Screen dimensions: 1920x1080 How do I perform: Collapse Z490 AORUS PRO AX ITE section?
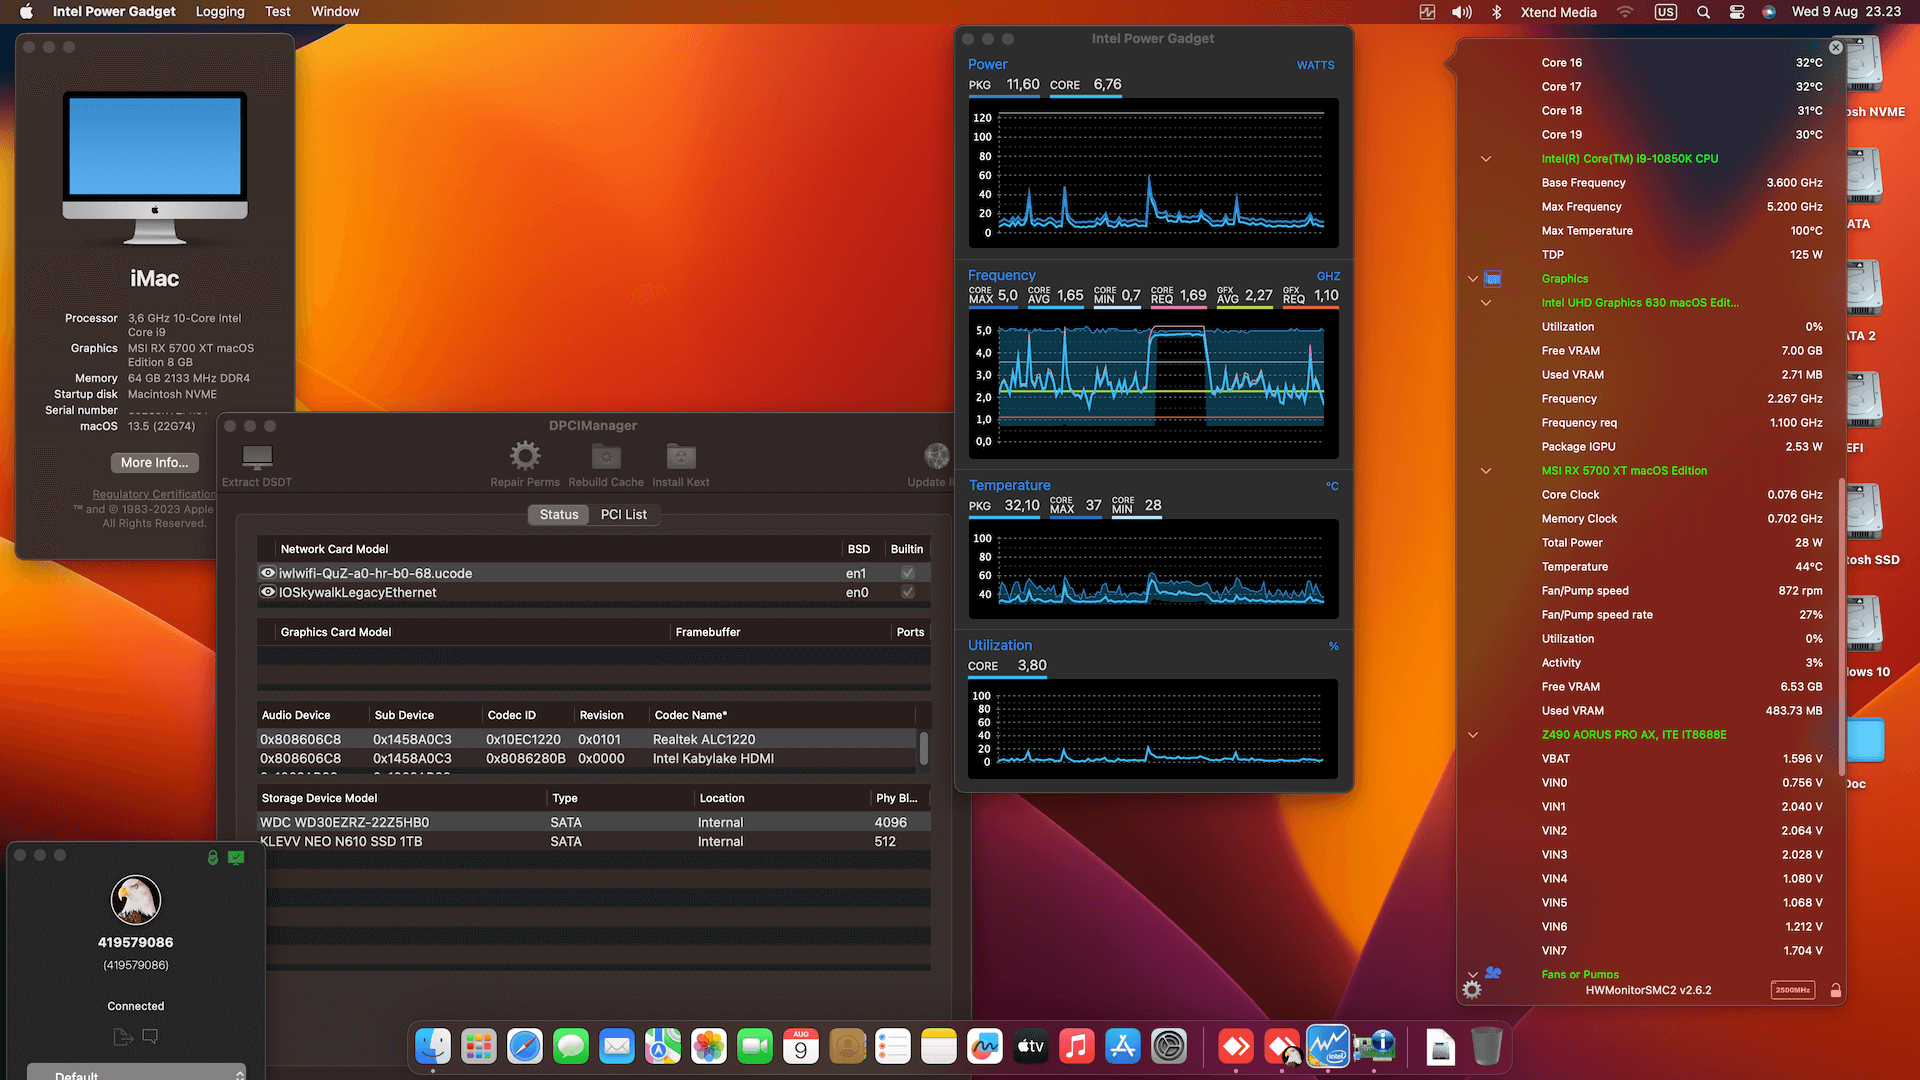tap(1473, 735)
